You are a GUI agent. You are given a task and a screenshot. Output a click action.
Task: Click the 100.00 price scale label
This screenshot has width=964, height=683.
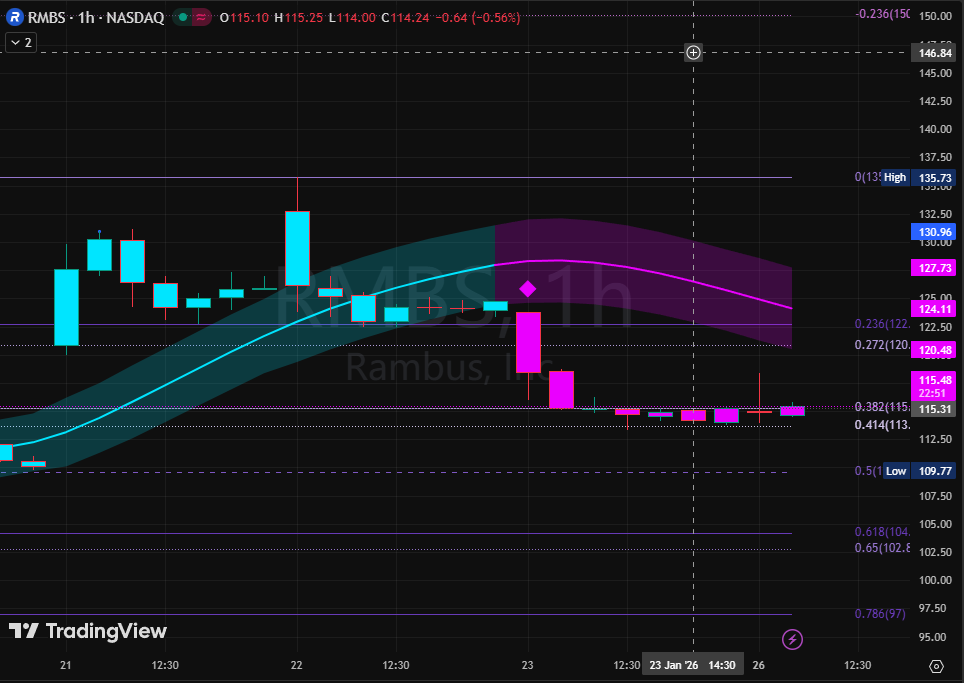pyautogui.click(x=935, y=580)
